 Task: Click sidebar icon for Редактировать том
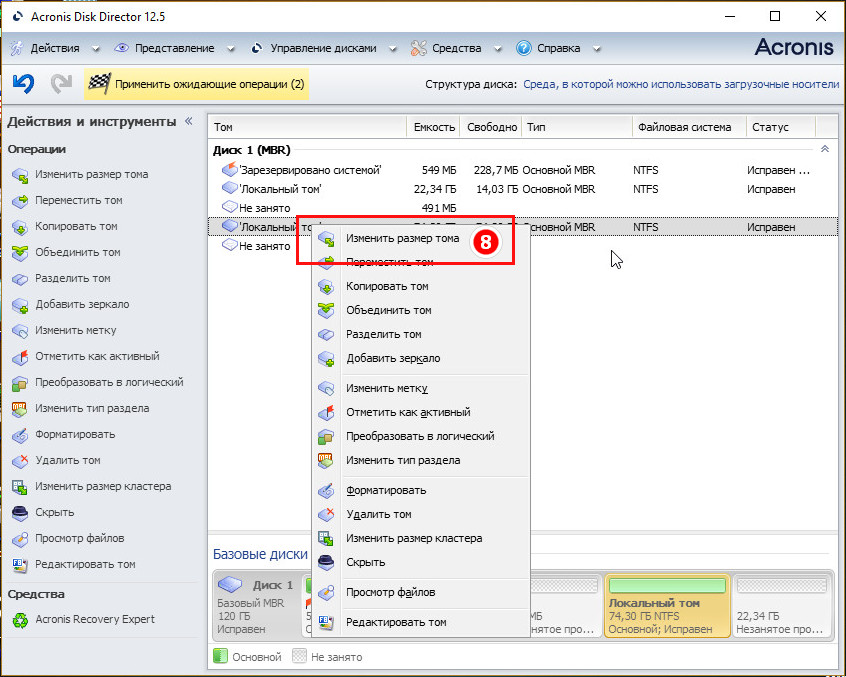coord(20,565)
